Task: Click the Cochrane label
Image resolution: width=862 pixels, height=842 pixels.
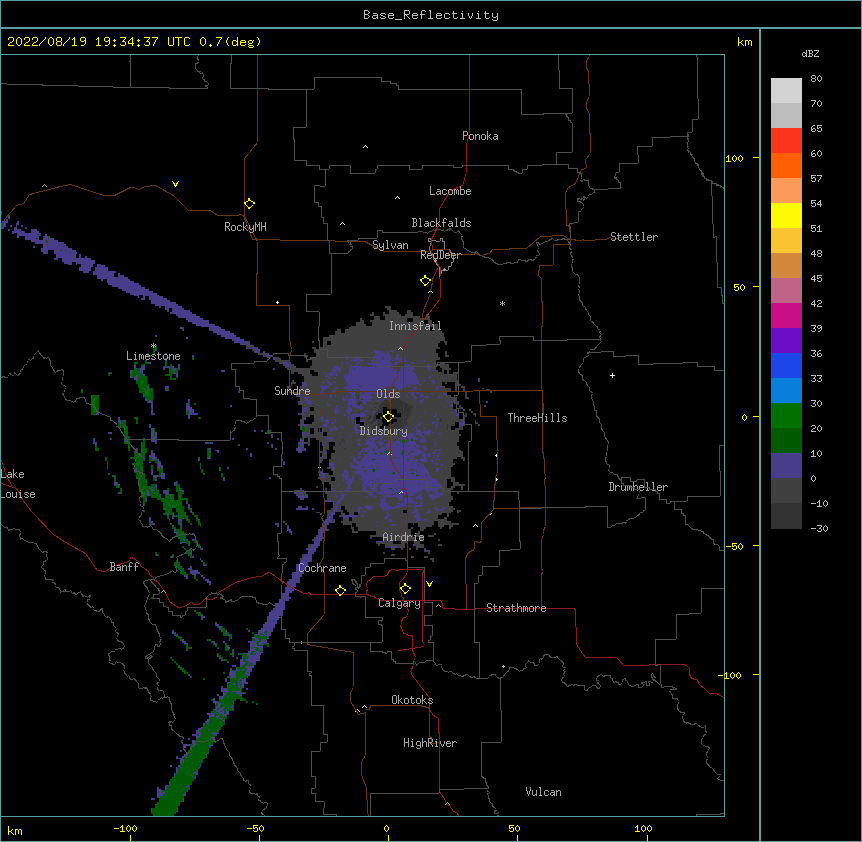Action: tap(323, 568)
